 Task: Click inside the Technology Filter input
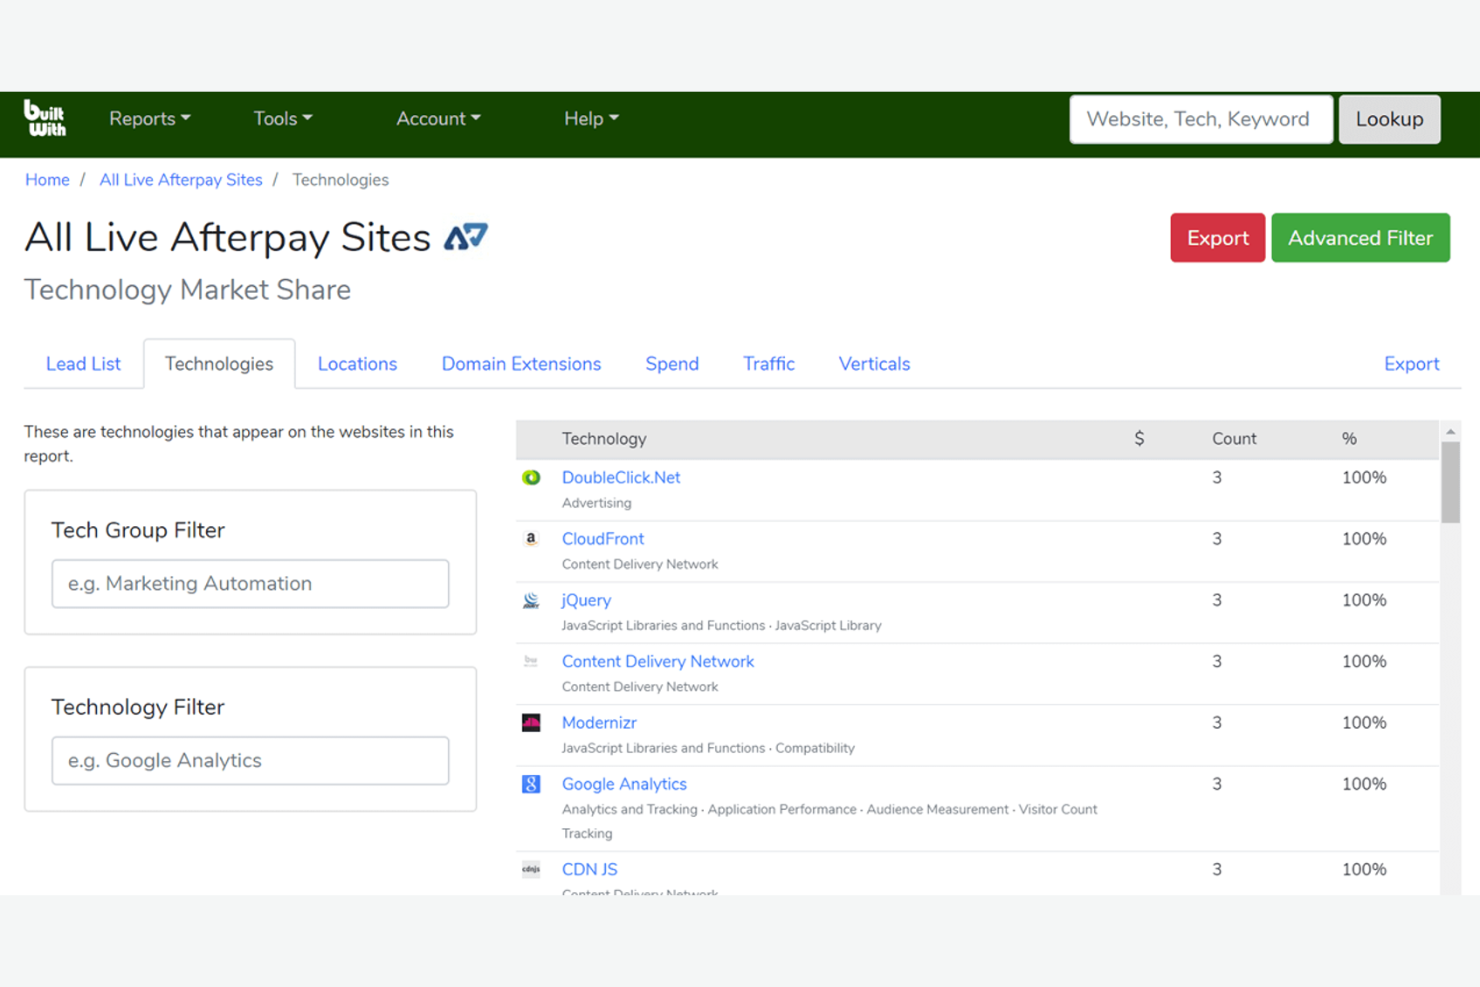(249, 760)
